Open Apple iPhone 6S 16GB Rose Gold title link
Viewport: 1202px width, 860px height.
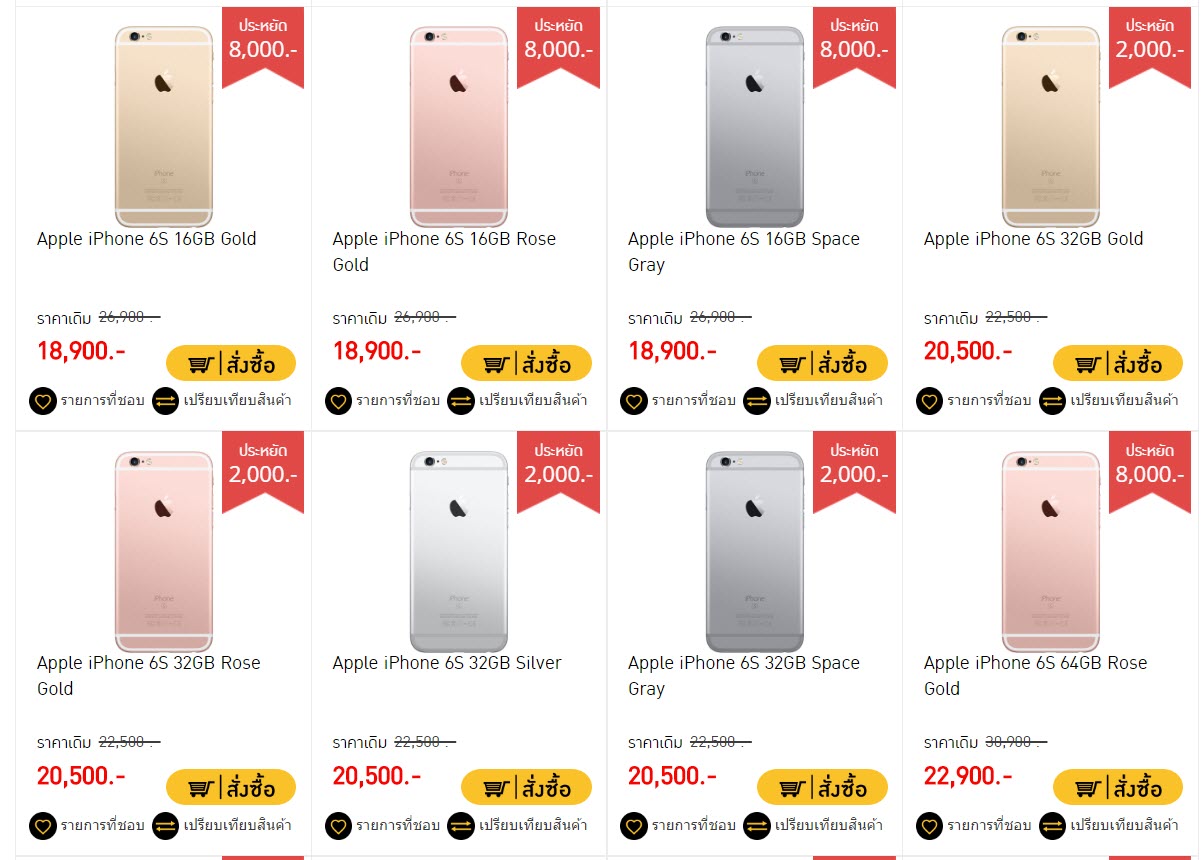click(444, 252)
